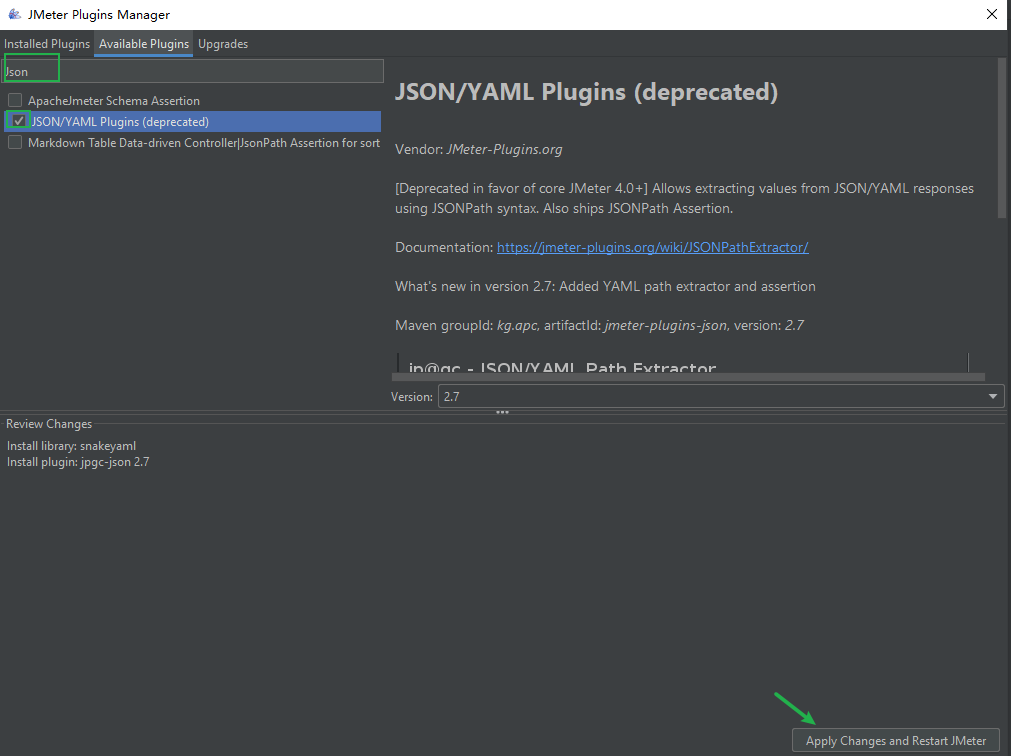Open the Version 2.7 dropdown
Viewport: 1011px width, 756px height.
(721, 396)
